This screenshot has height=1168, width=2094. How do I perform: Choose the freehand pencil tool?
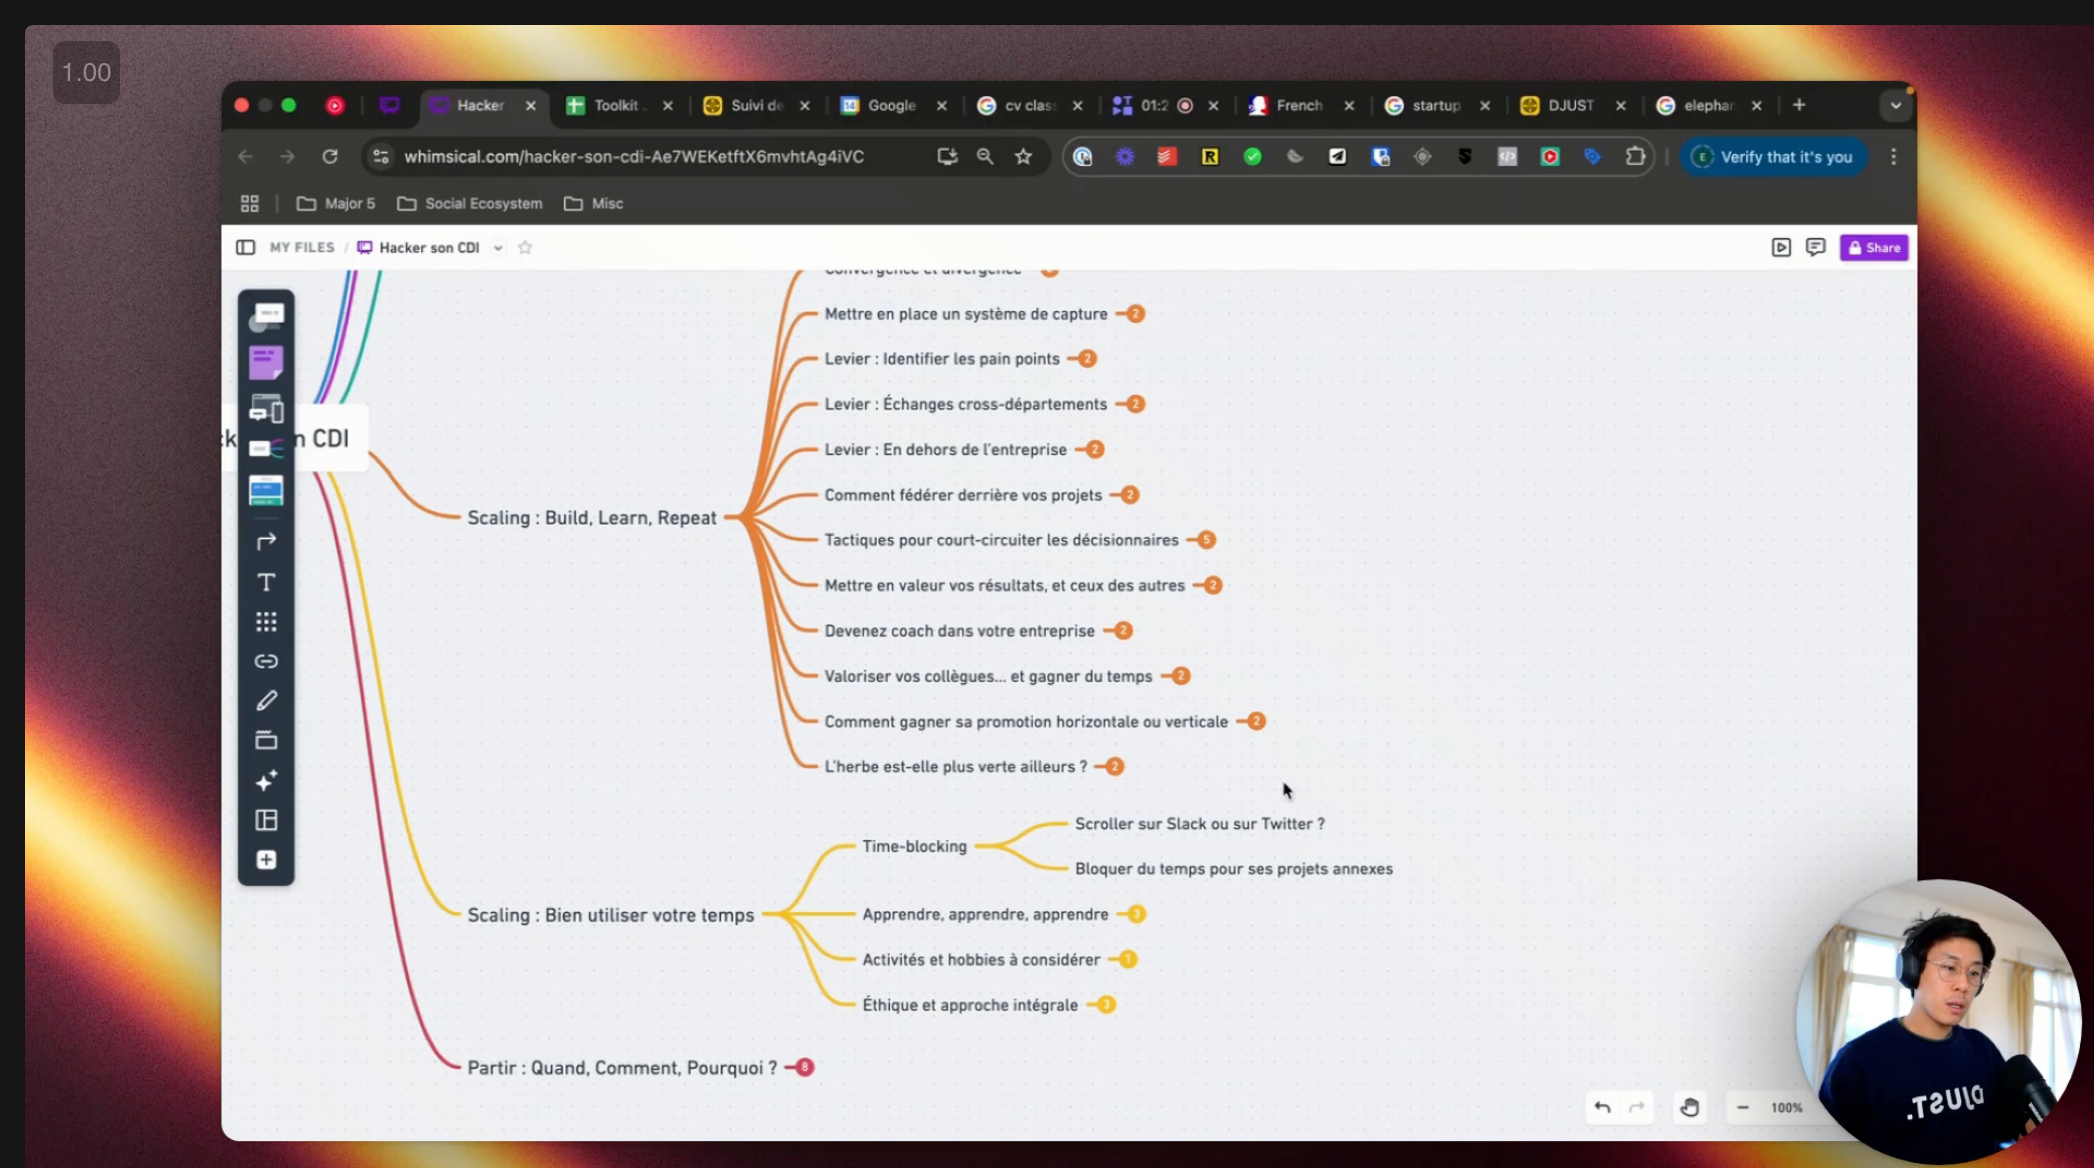pyautogui.click(x=266, y=701)
